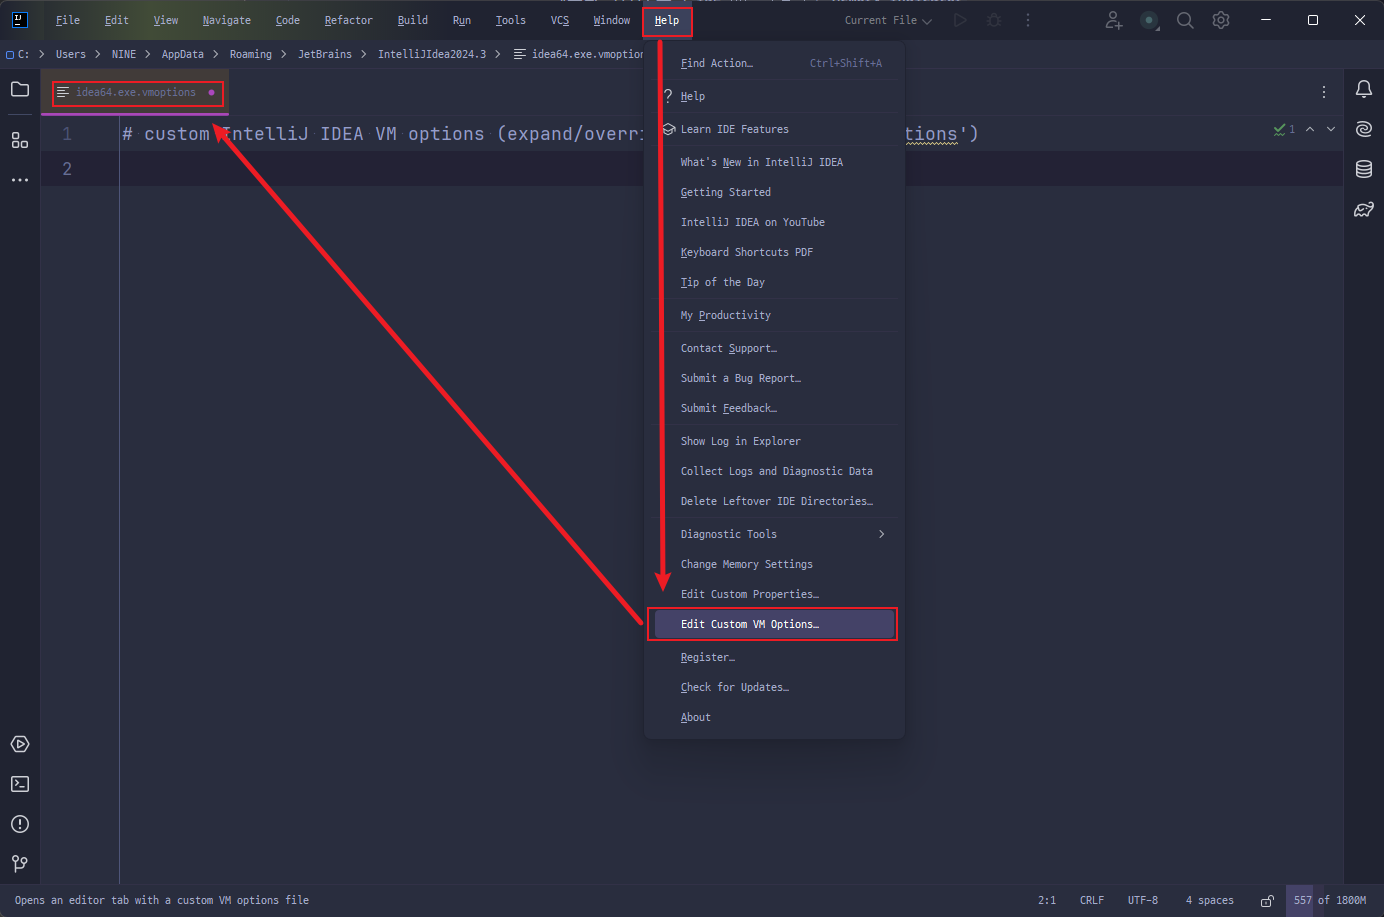
Task: Open the Git version control tool window
Action: tap(20, 863)
